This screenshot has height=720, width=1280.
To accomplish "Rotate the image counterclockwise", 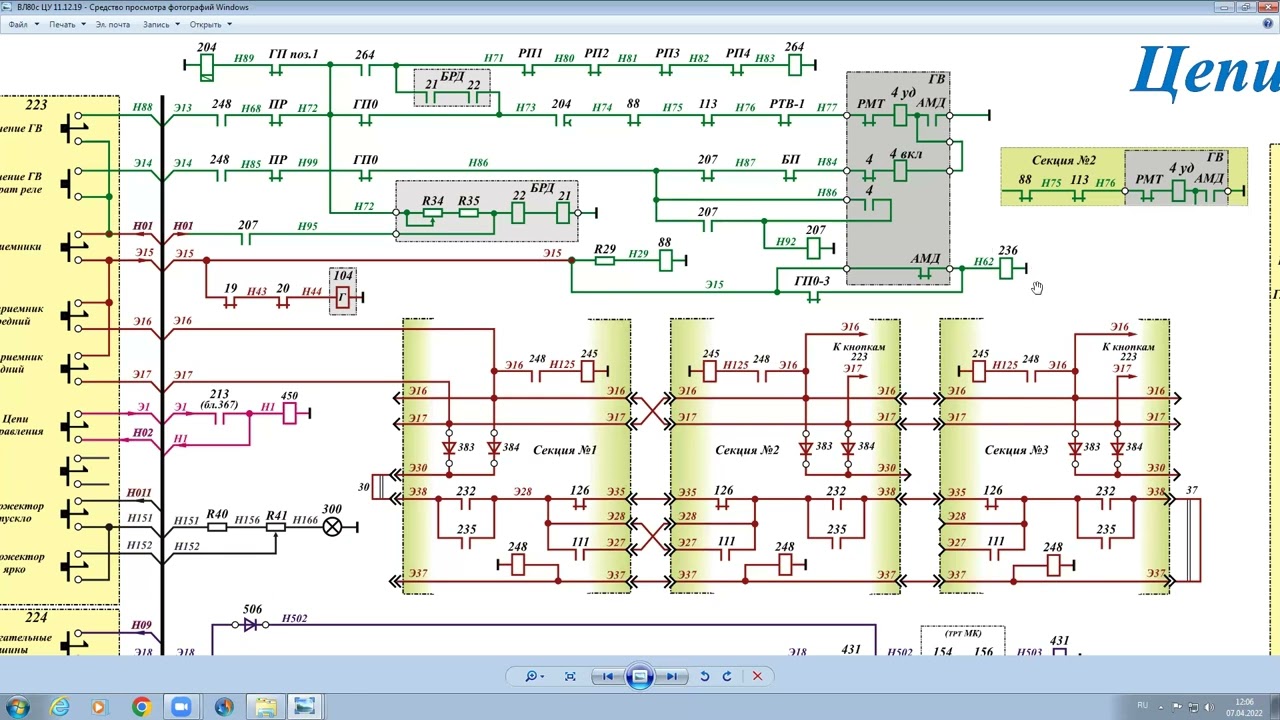I will click(704, 677).
